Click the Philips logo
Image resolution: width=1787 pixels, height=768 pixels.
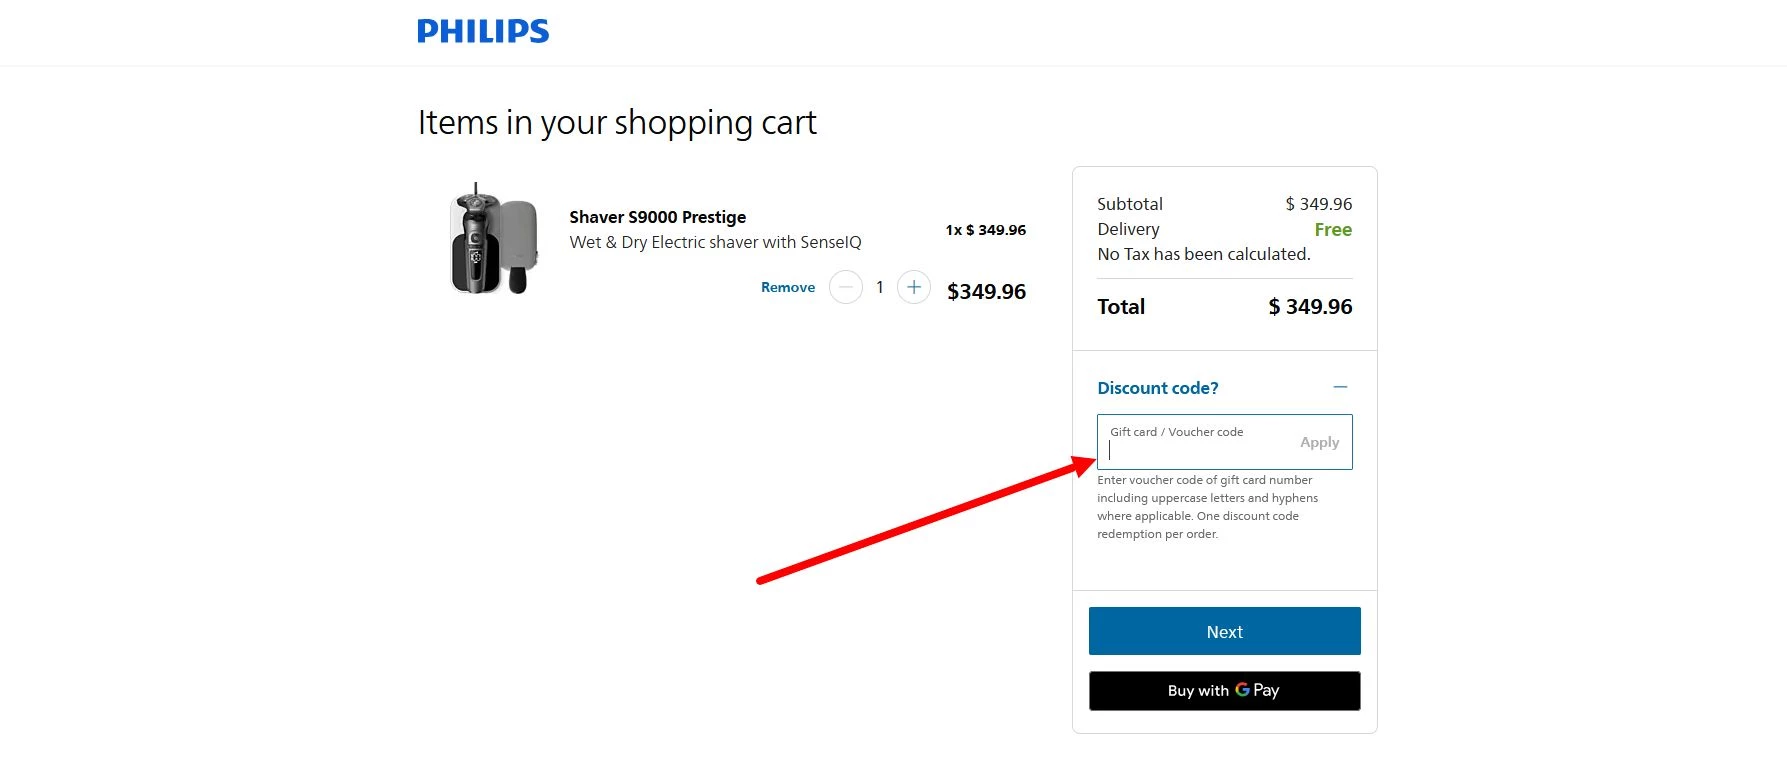coord(482,31)
